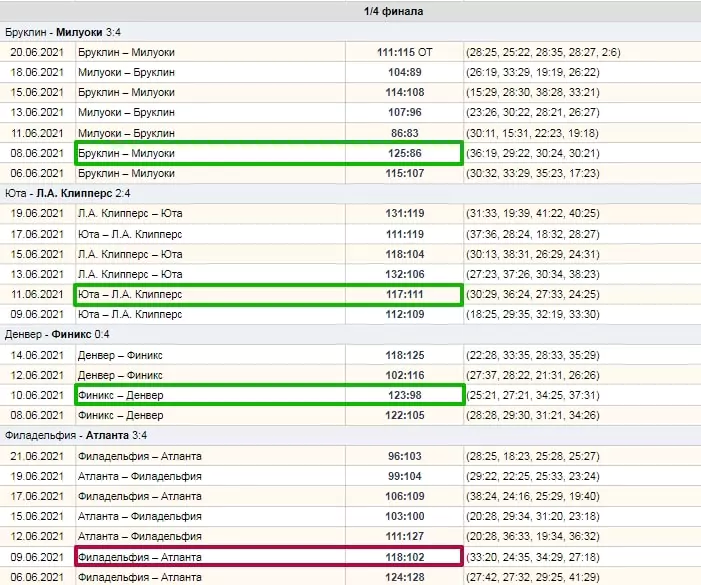Click 'Юта – Л.А. Клипперс' in the 17.06.2021 row
701x585 pixels.
pos(130,234)
